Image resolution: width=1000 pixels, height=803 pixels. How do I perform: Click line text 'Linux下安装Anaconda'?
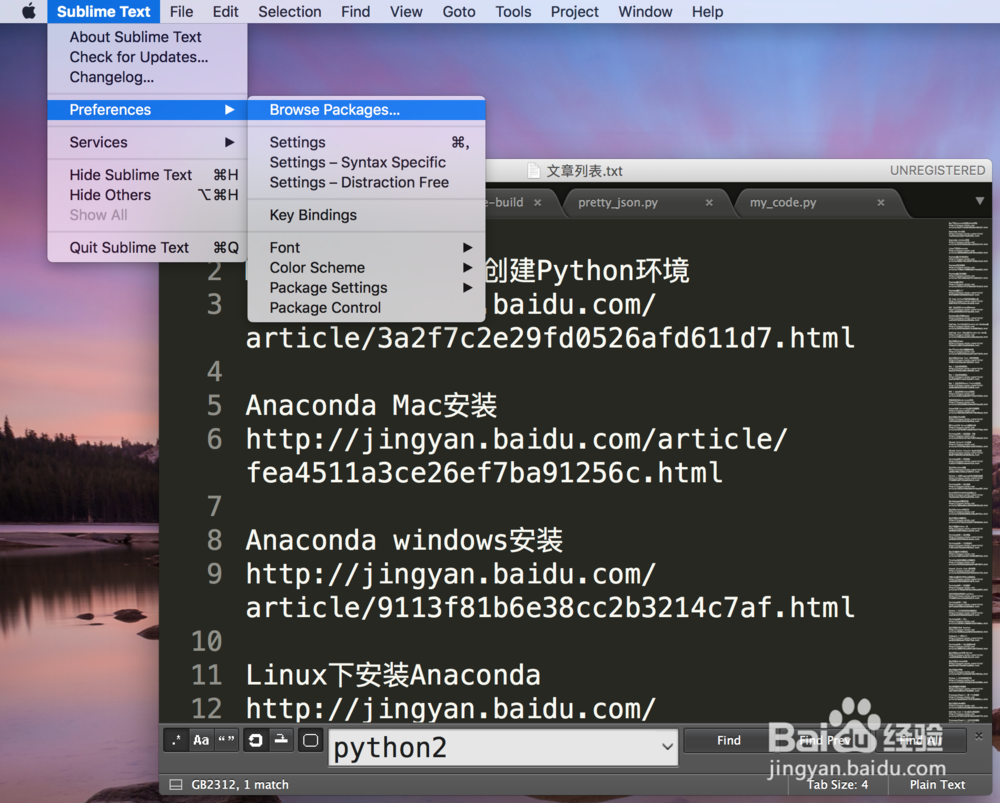tap(393, 675)
